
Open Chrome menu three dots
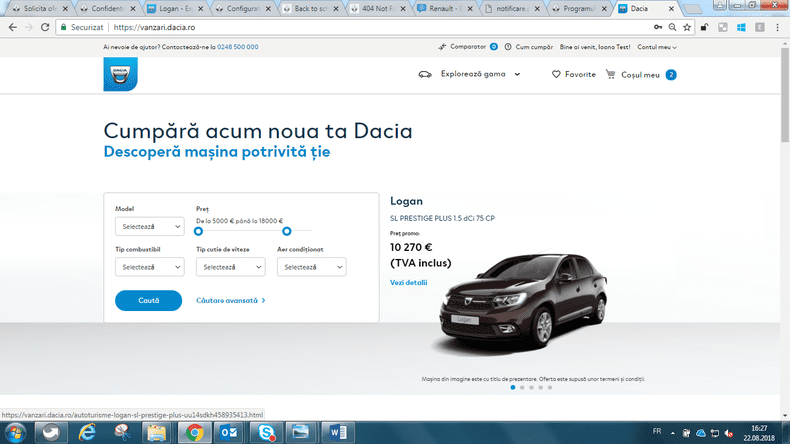pos(778,27)
